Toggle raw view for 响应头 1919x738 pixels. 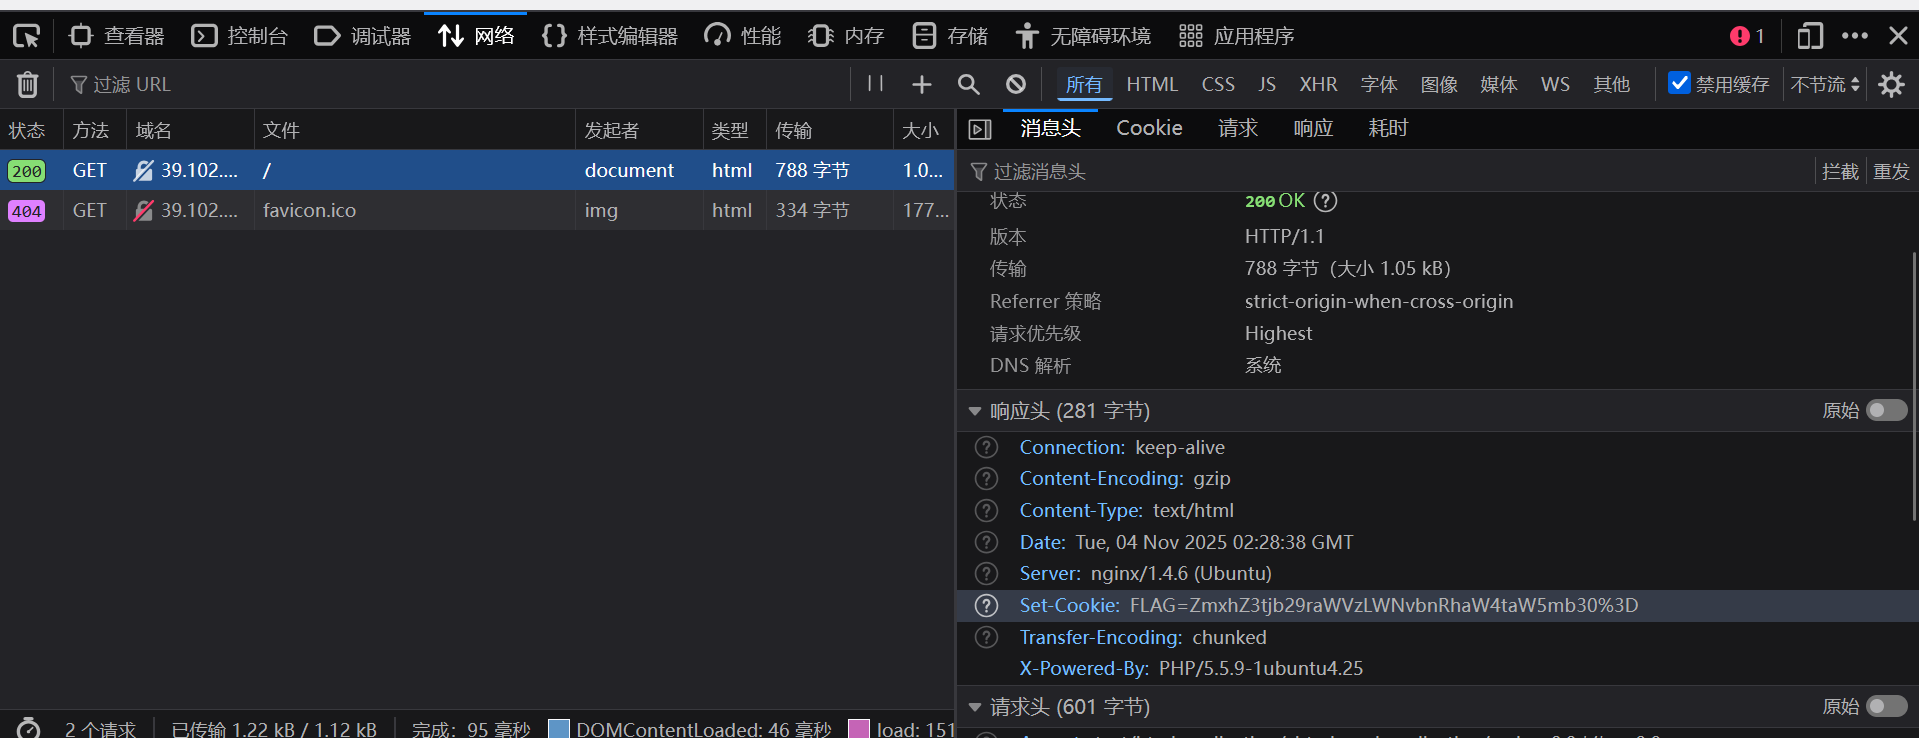point(1886,411)
